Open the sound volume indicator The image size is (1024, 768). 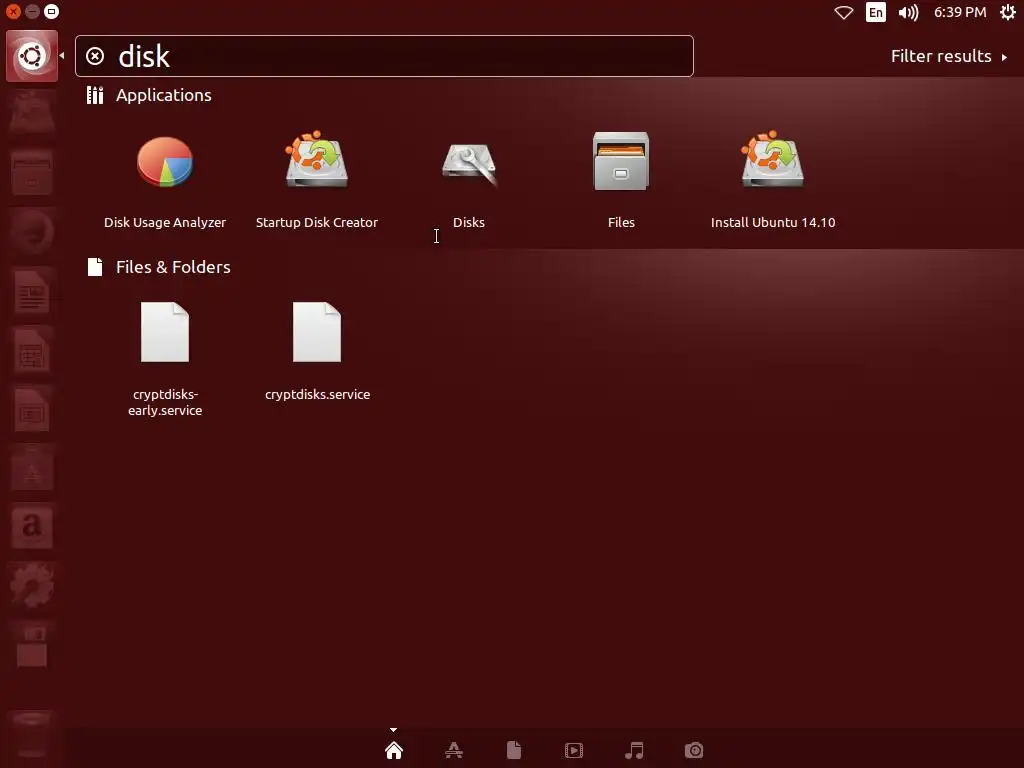coord(908,12)
